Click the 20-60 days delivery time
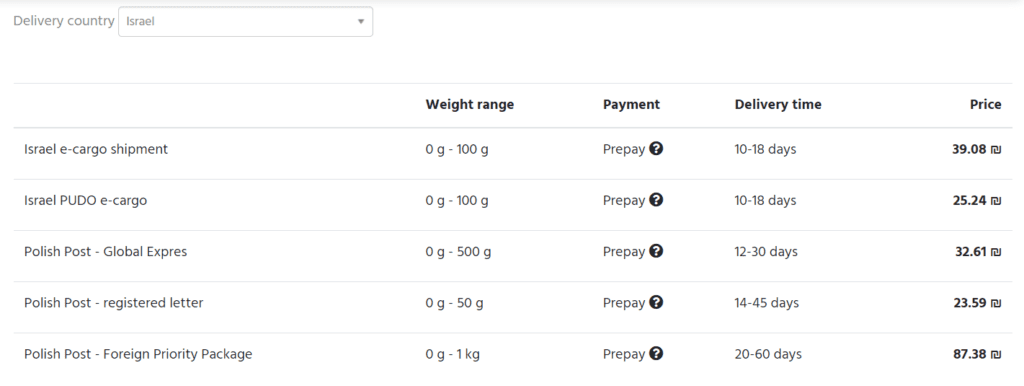This screenshot has width=1024, height=386. (x=768, y=354)
